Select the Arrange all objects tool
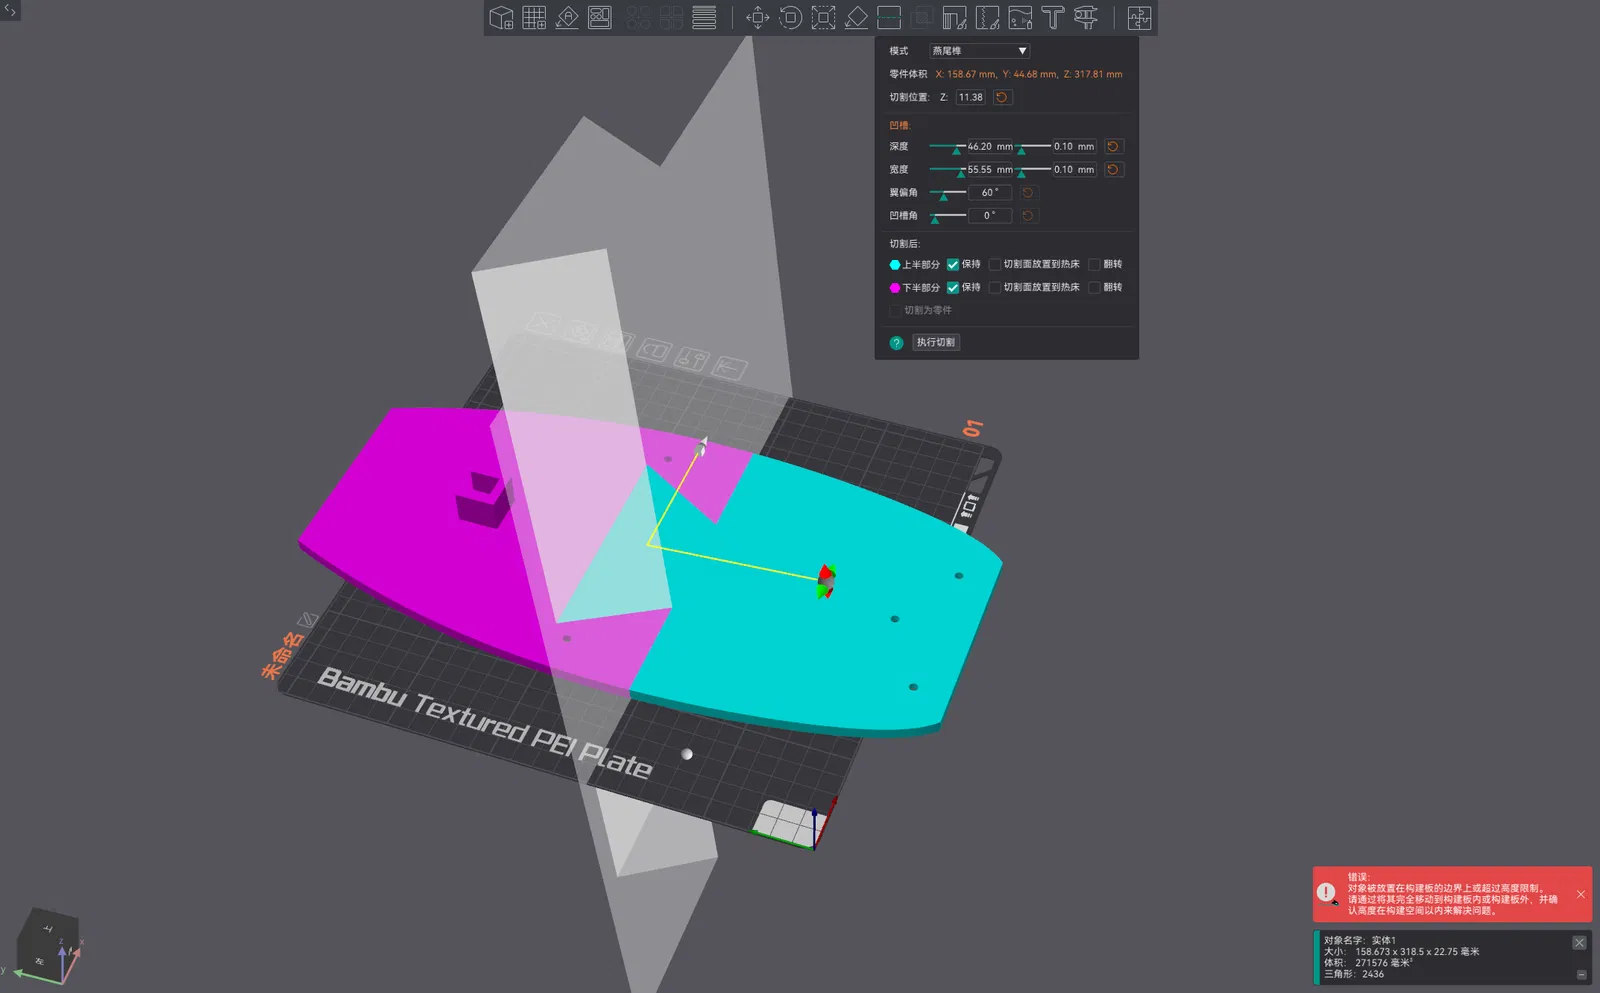Screen dimensions: 1600x993 600,18
